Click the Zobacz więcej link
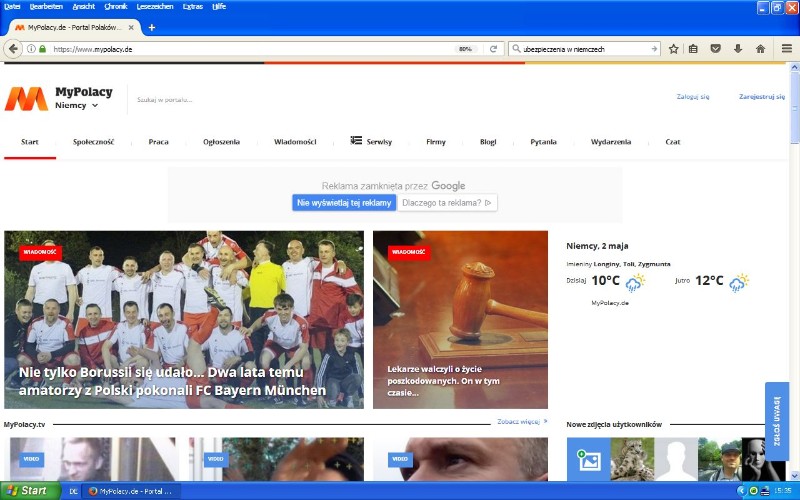 pyautogui.click(x=521, y=422)
